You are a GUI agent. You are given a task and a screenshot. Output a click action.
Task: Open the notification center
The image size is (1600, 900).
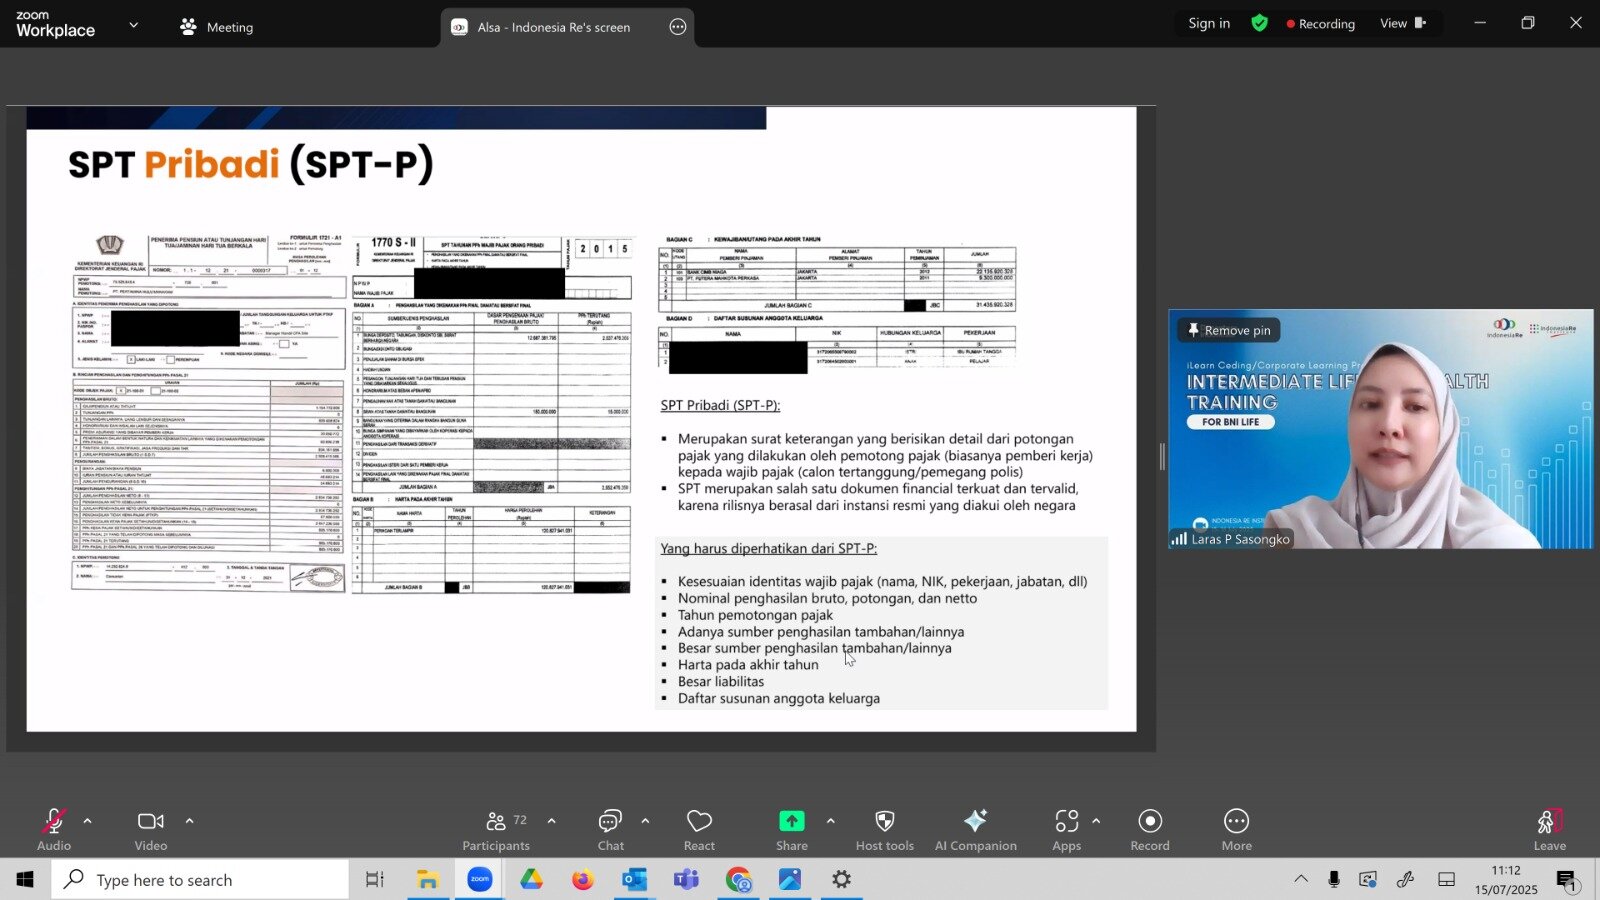[1567, 879]
